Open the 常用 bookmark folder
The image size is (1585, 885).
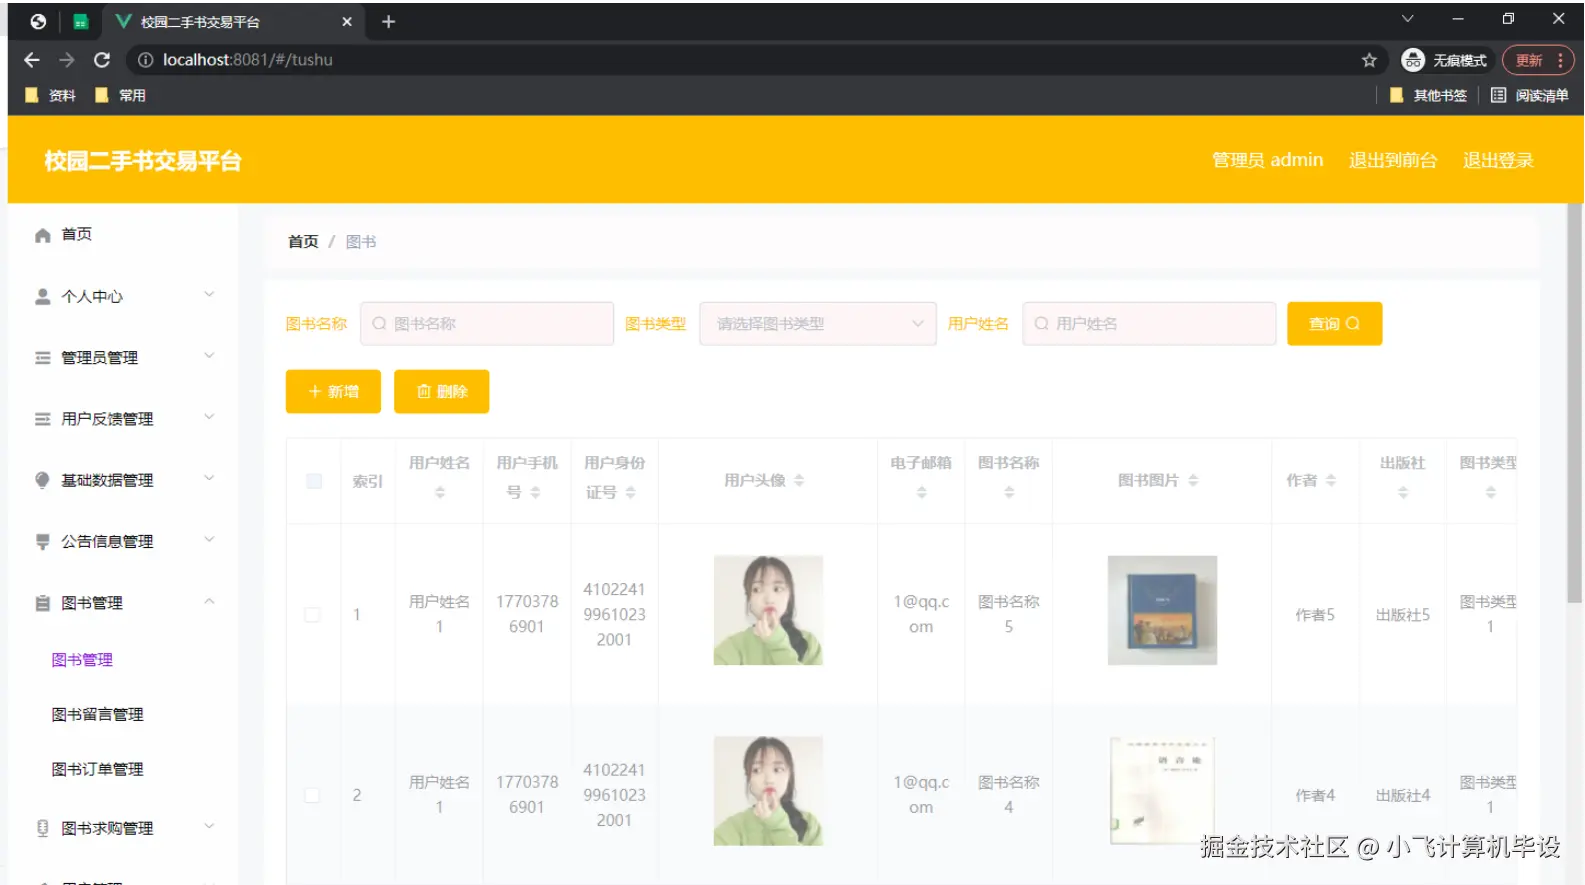[x=120, y=95]
